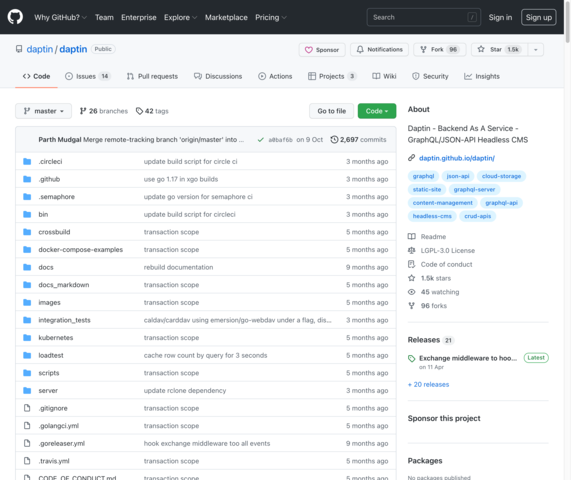The height and width of the screenshot is (480, 571).
Task: Click the eye icon beside 45 watching
Action: [x=411, y=292]
